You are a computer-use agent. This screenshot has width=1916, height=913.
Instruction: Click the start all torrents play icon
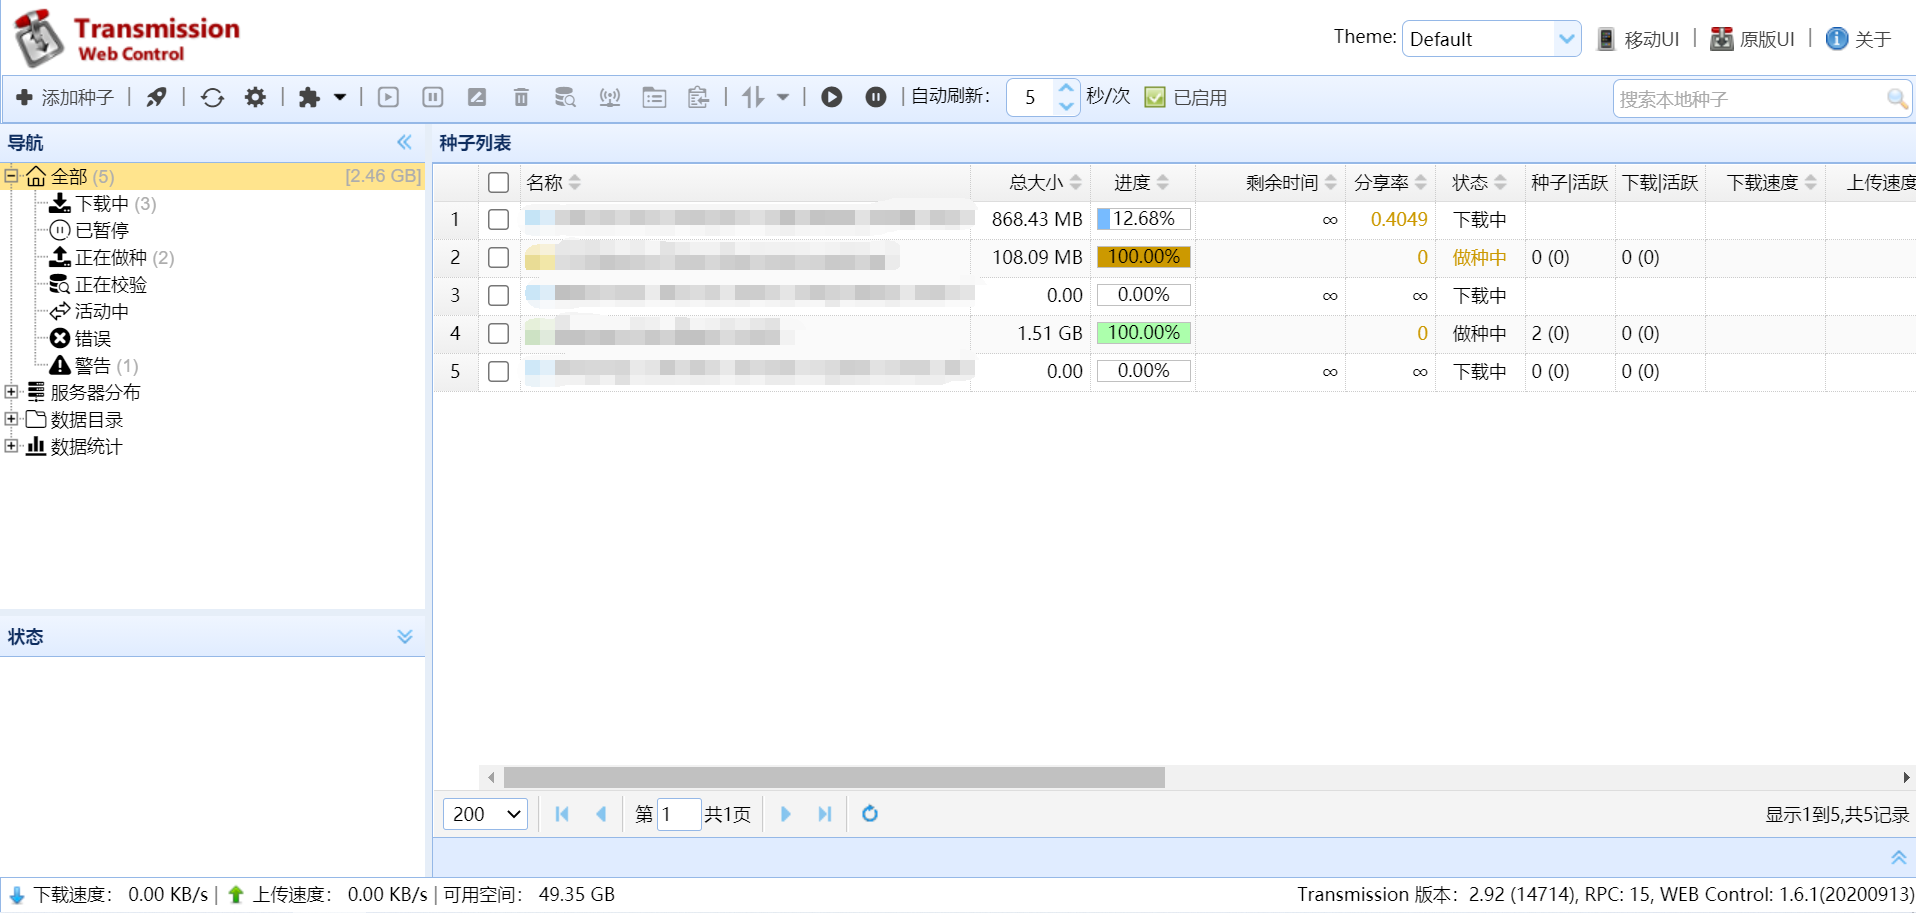[831, 97]
